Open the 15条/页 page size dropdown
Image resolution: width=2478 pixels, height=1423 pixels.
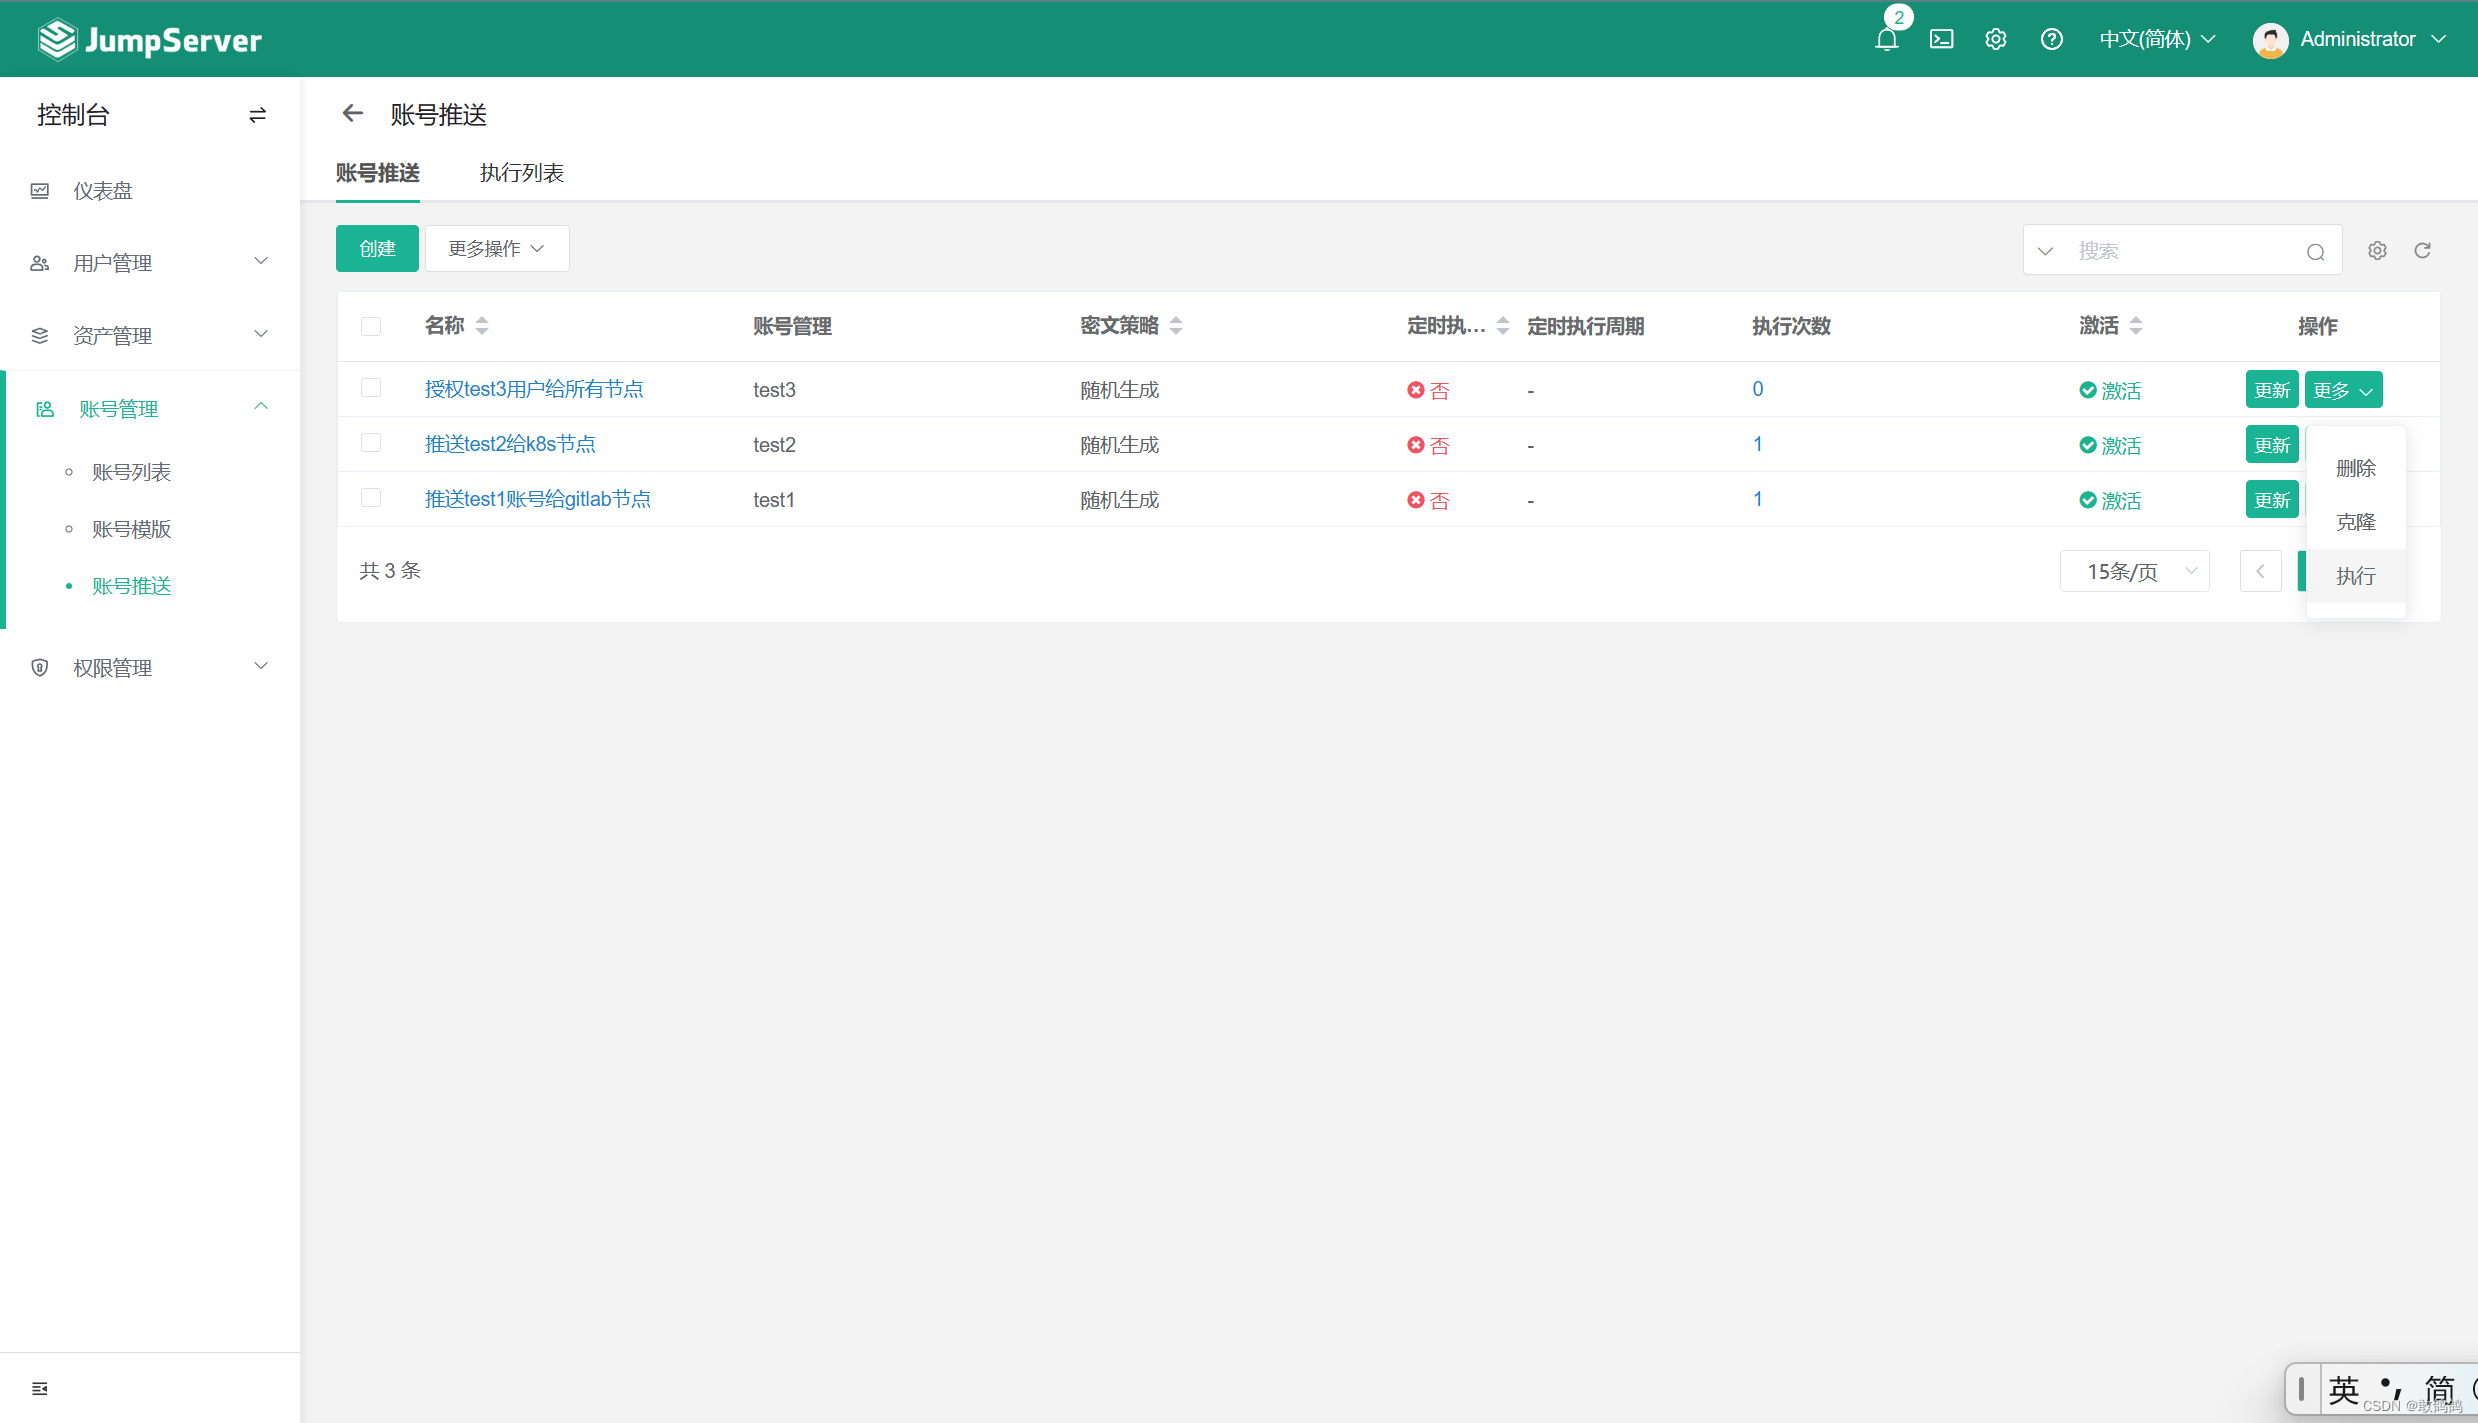coord(2134,571)
